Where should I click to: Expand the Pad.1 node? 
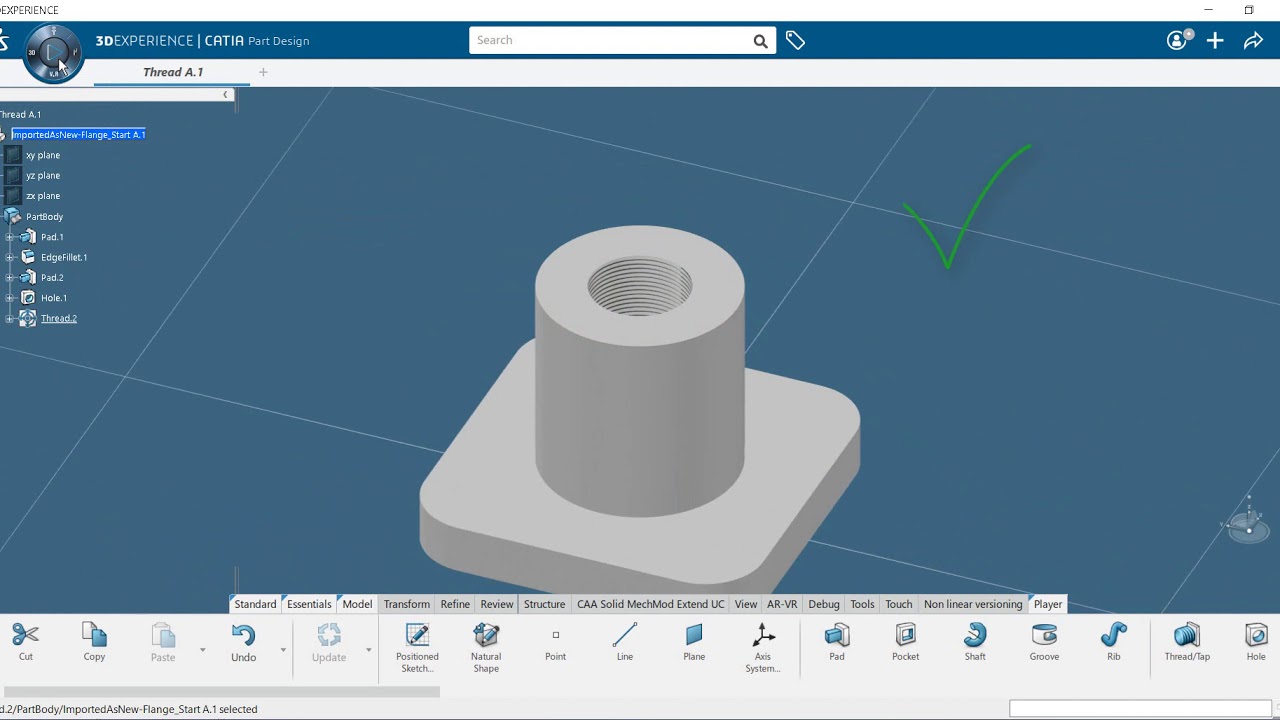(9, 237)
